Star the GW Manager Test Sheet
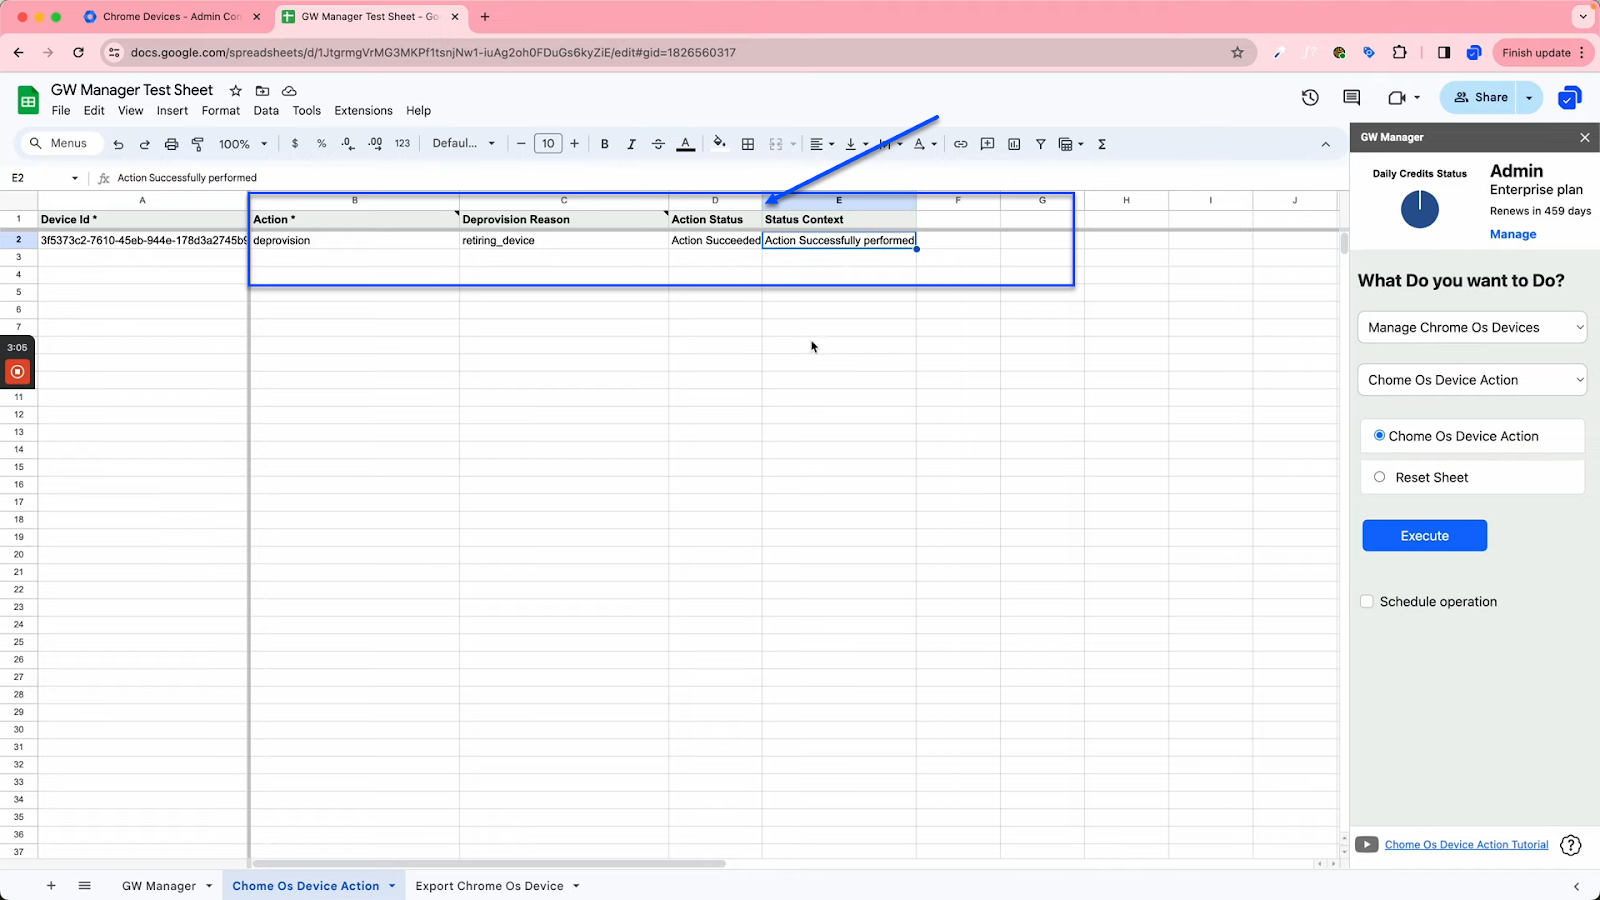The height and width of the screenshot is (900, 1600). [x=236, y=90]
